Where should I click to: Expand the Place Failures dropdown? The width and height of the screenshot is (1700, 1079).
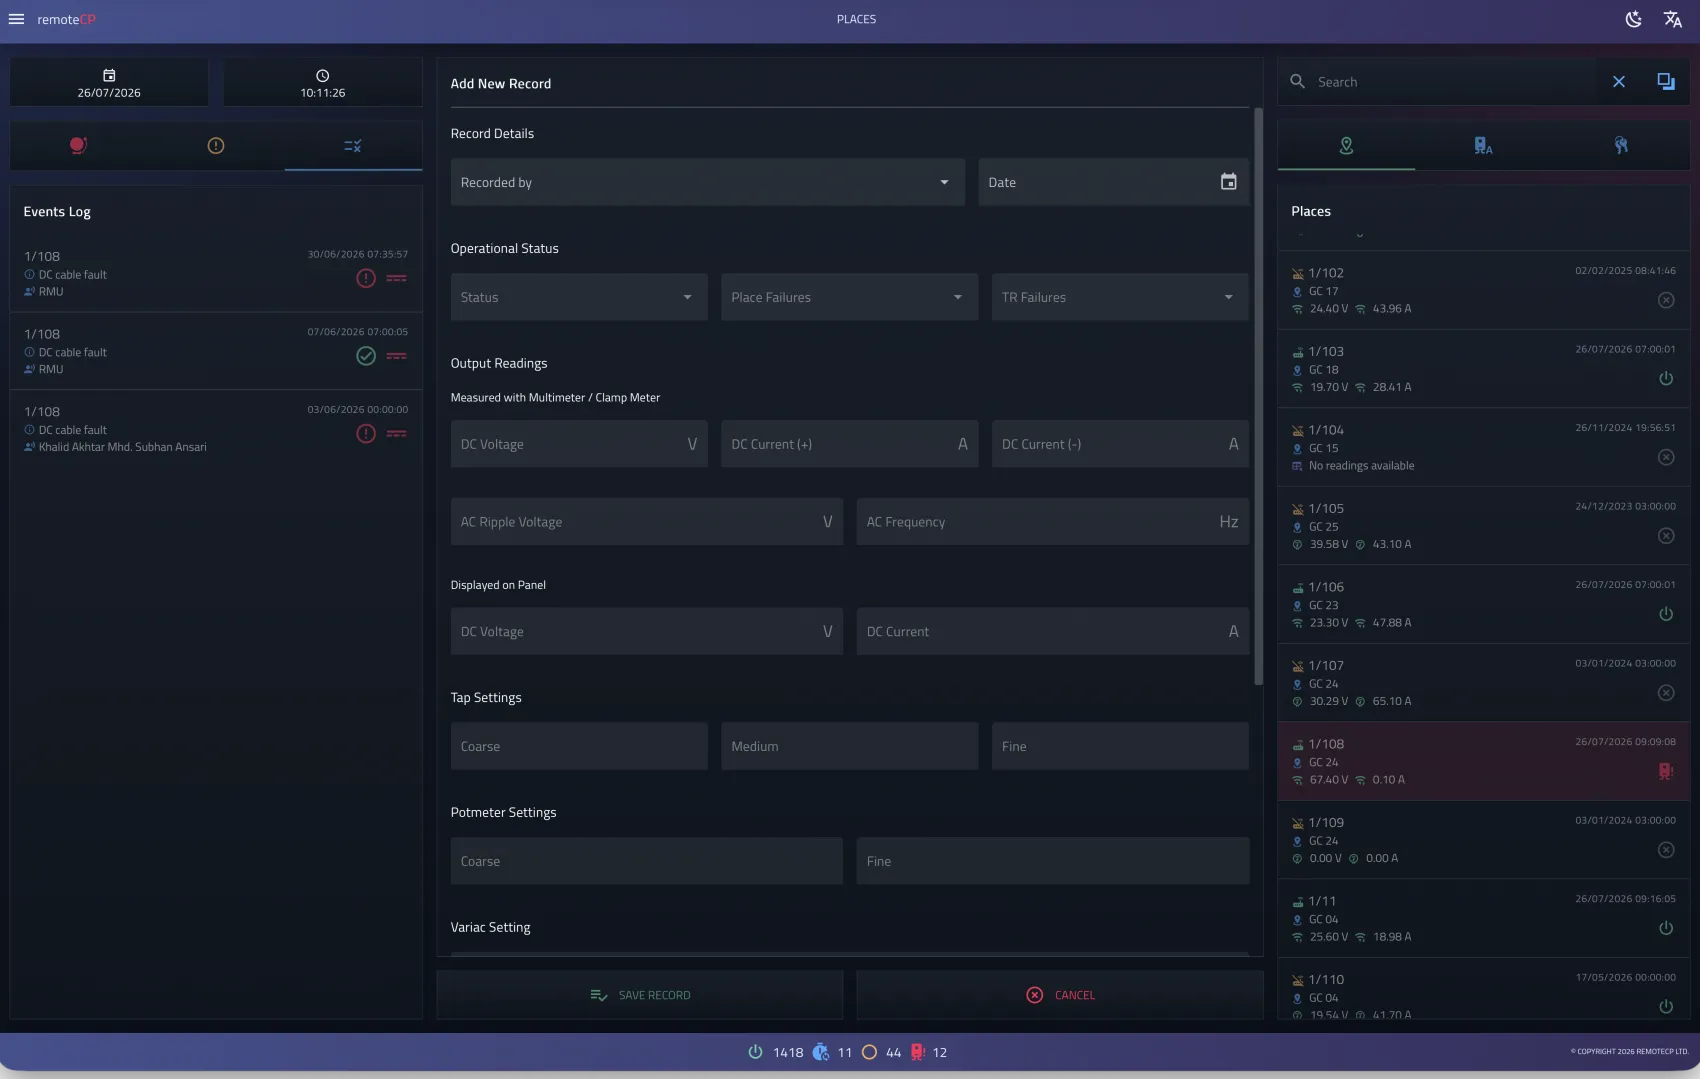849,297
